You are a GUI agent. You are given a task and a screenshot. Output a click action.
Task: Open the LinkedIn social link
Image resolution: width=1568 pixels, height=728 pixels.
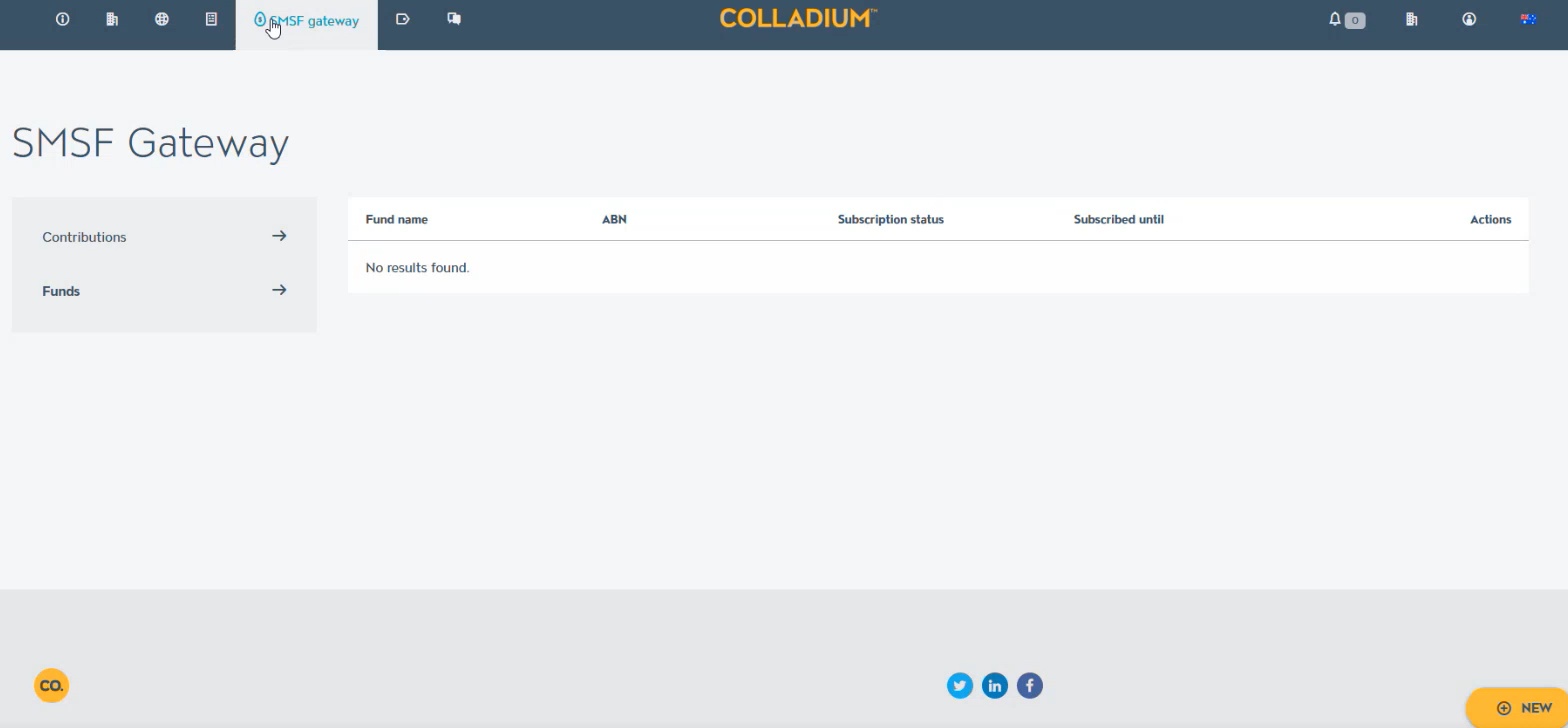[995, 686]
